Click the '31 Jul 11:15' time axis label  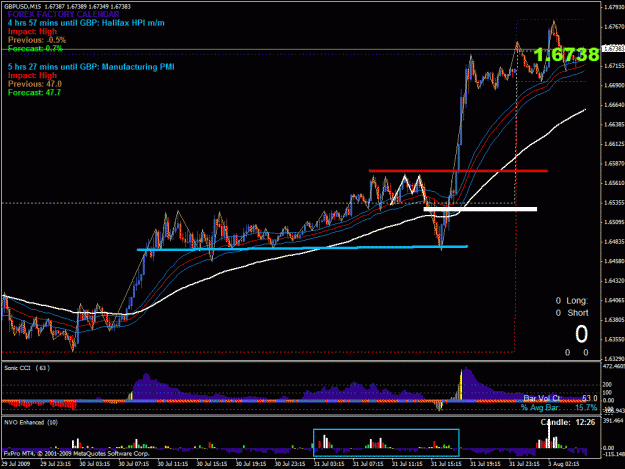[407, 464]
